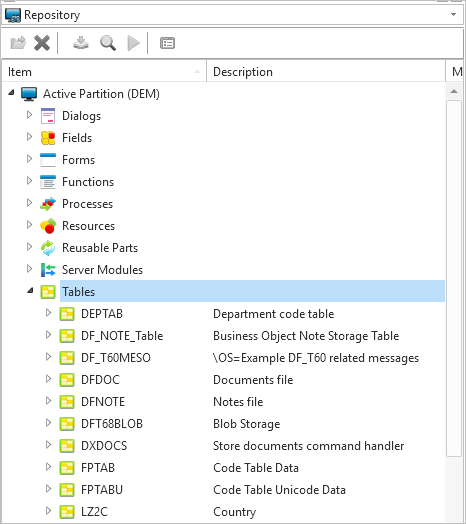The image size is (466, 524).
Task: Click the open folder toolbar icon
Action: point(18,43)
